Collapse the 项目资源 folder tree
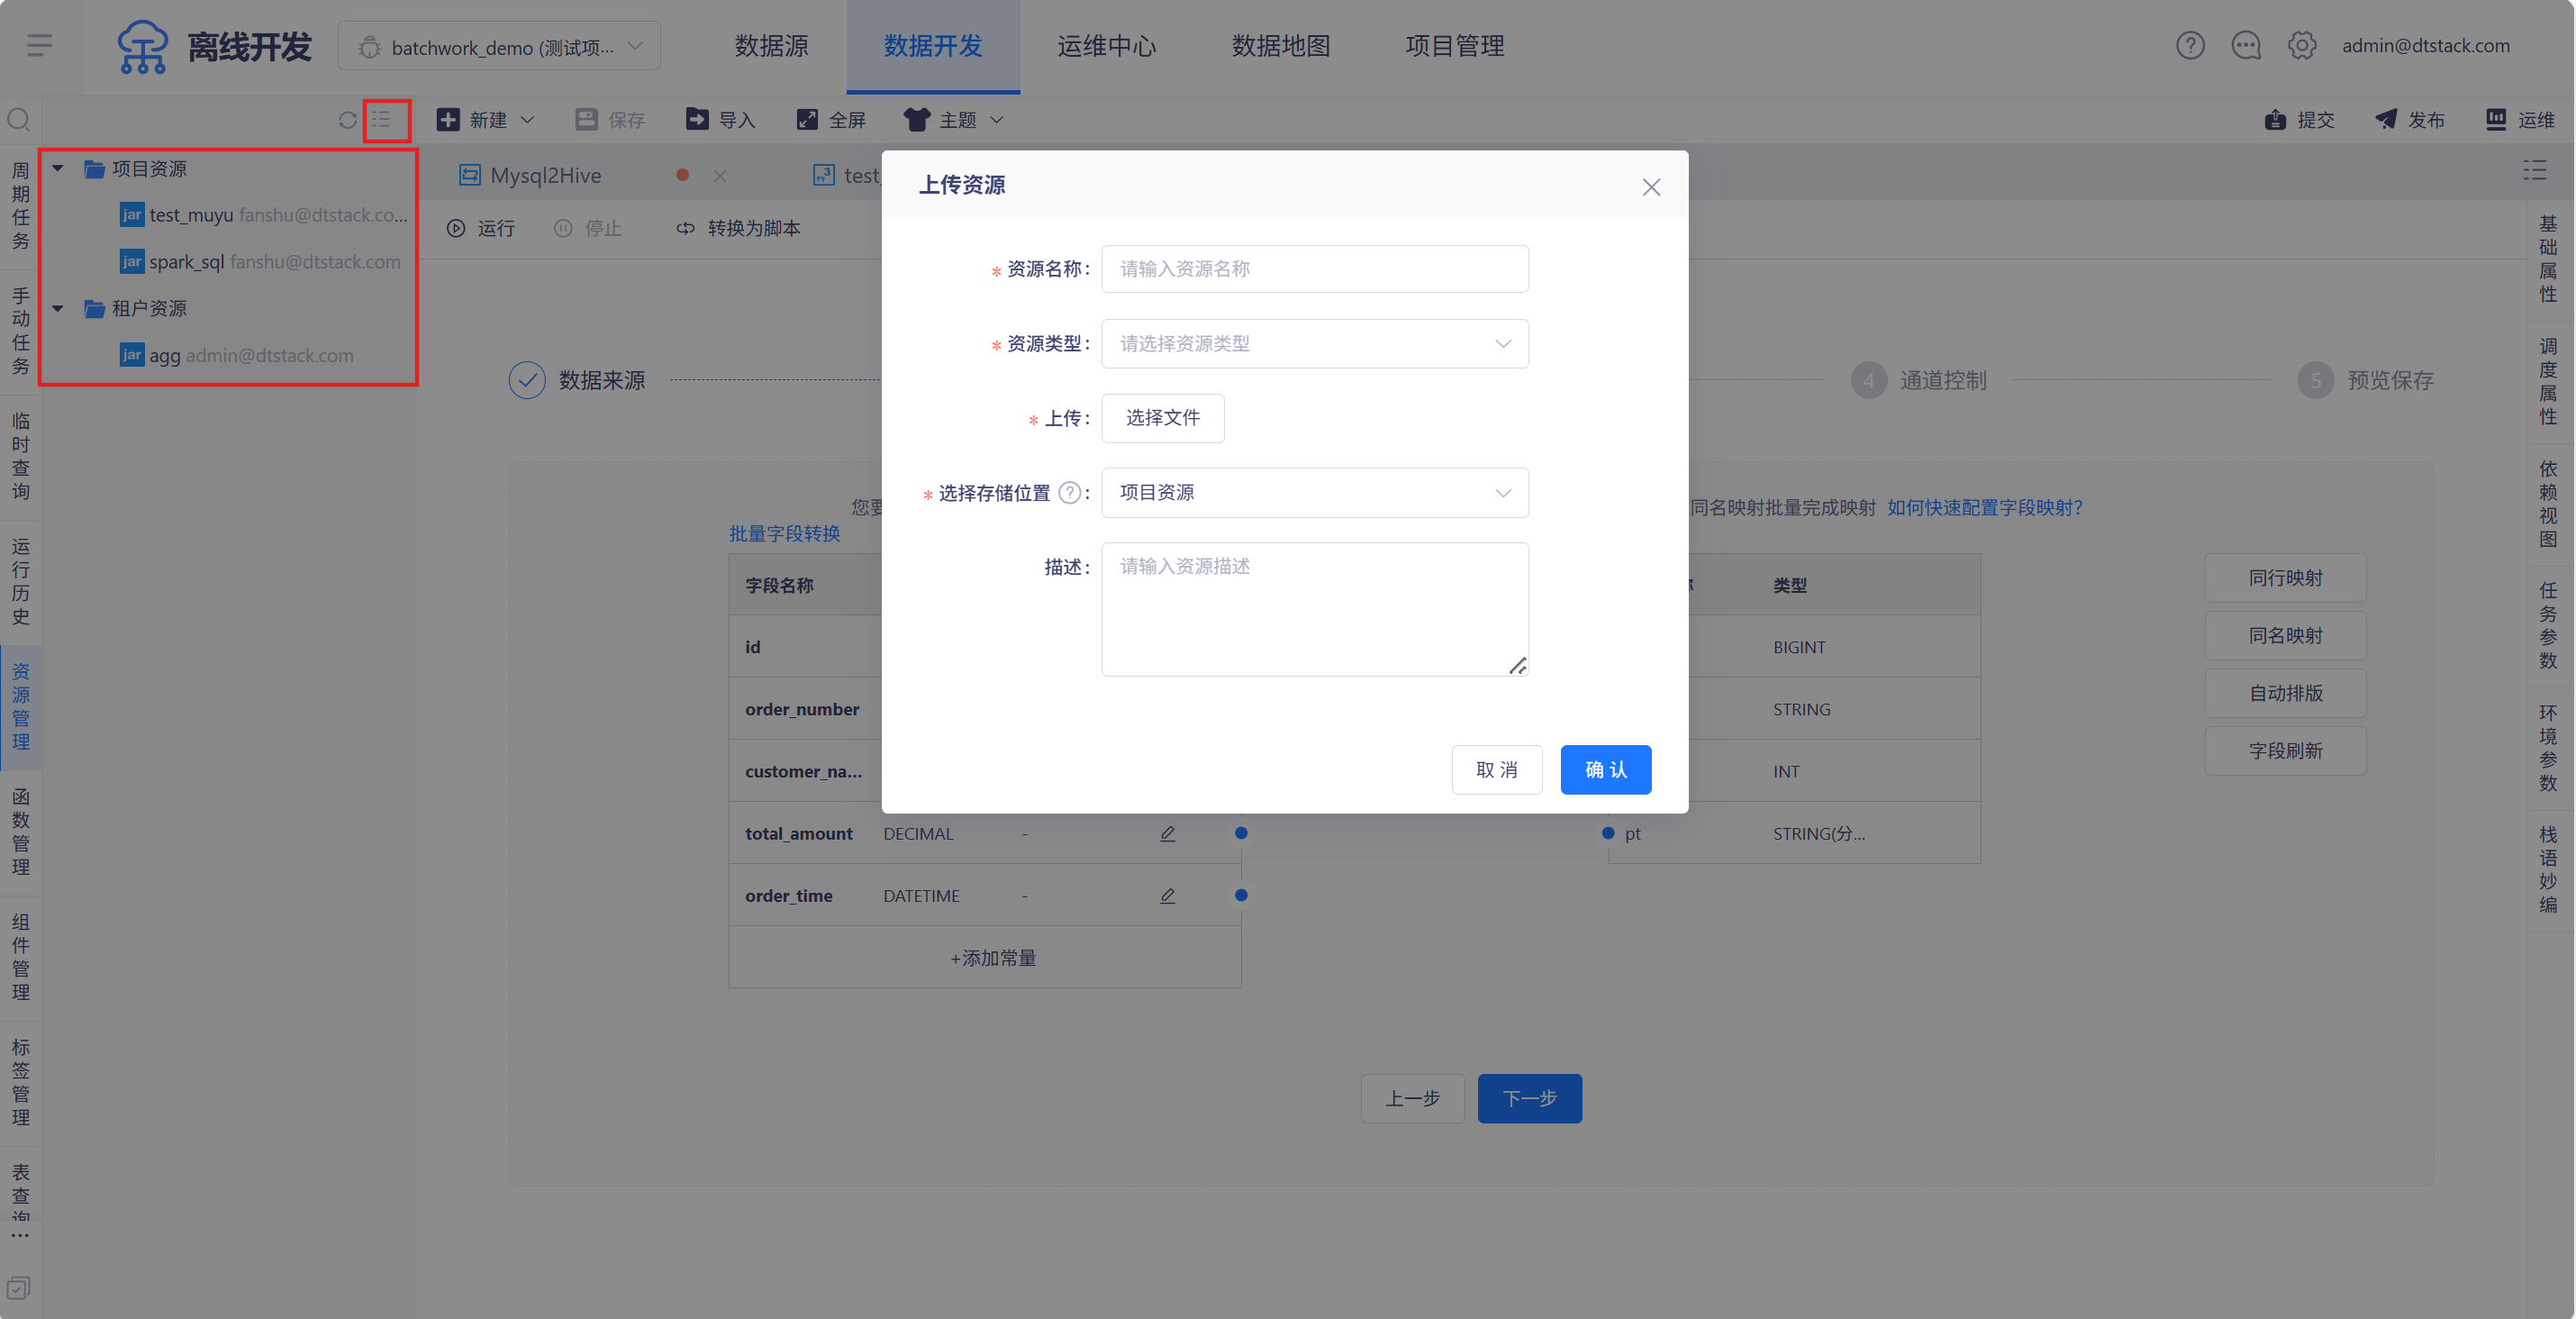This screenshot has height=1319, width=2576. click(58, 169)
